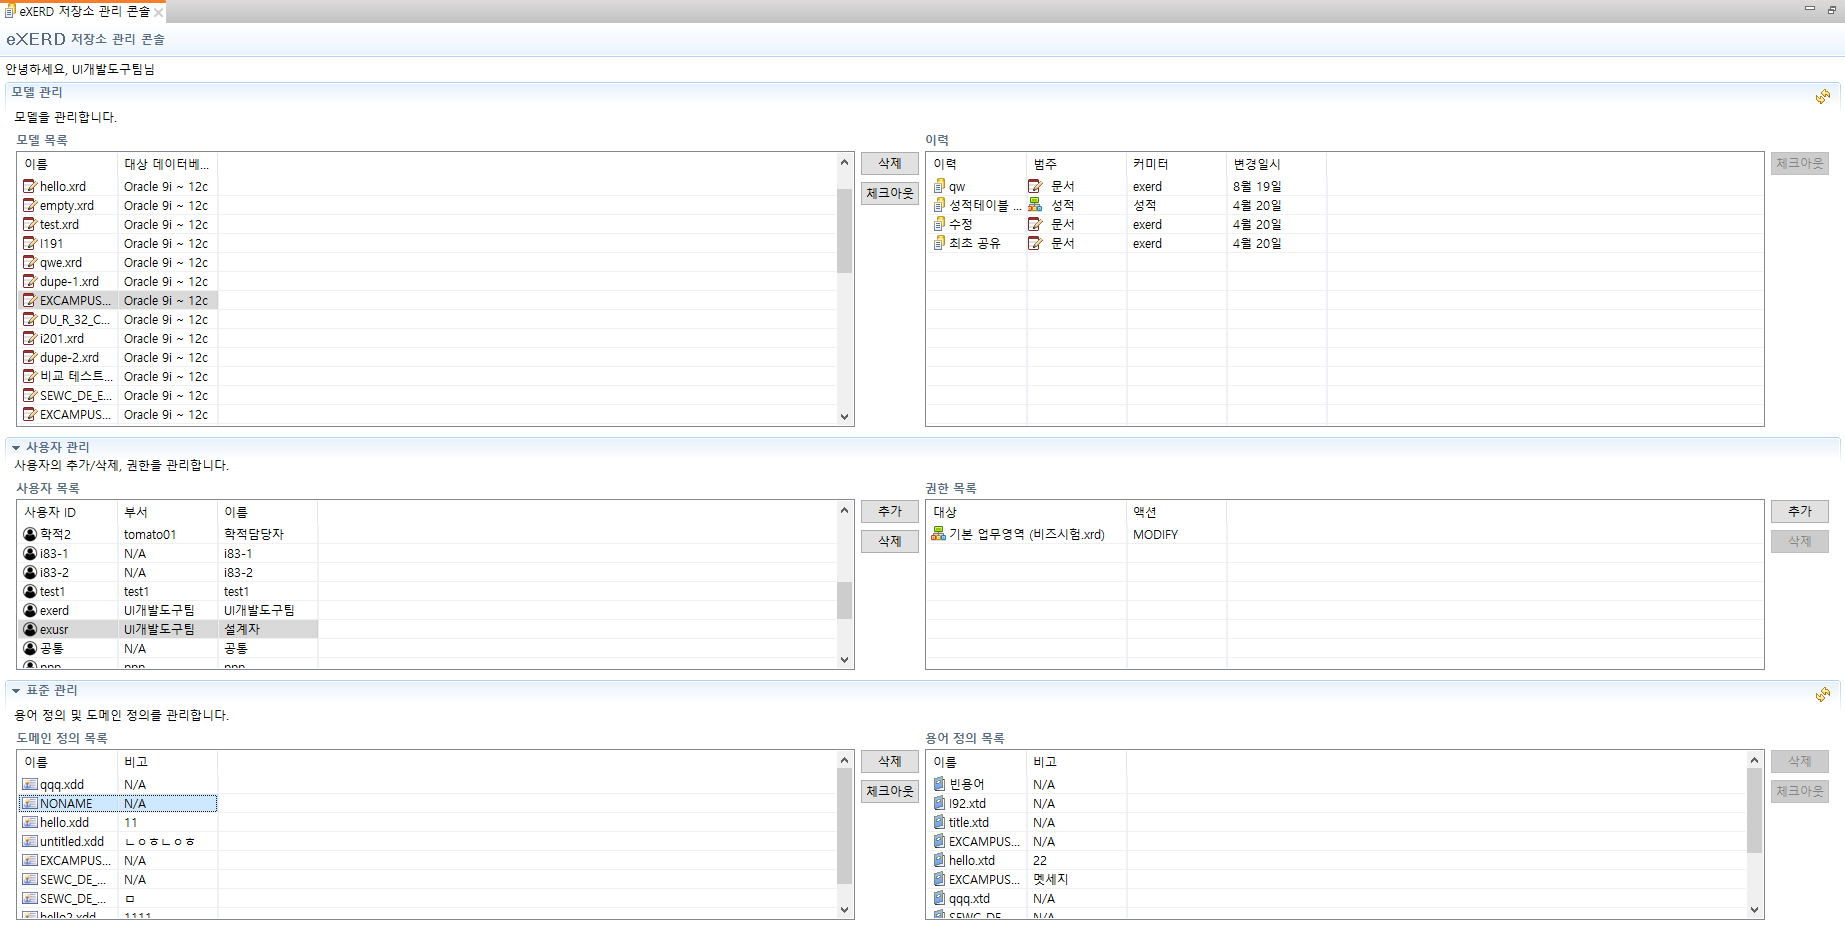Select the untitled.xdd domain icon
Viewport: 1845px width, 930px height.
coord(30,841)
